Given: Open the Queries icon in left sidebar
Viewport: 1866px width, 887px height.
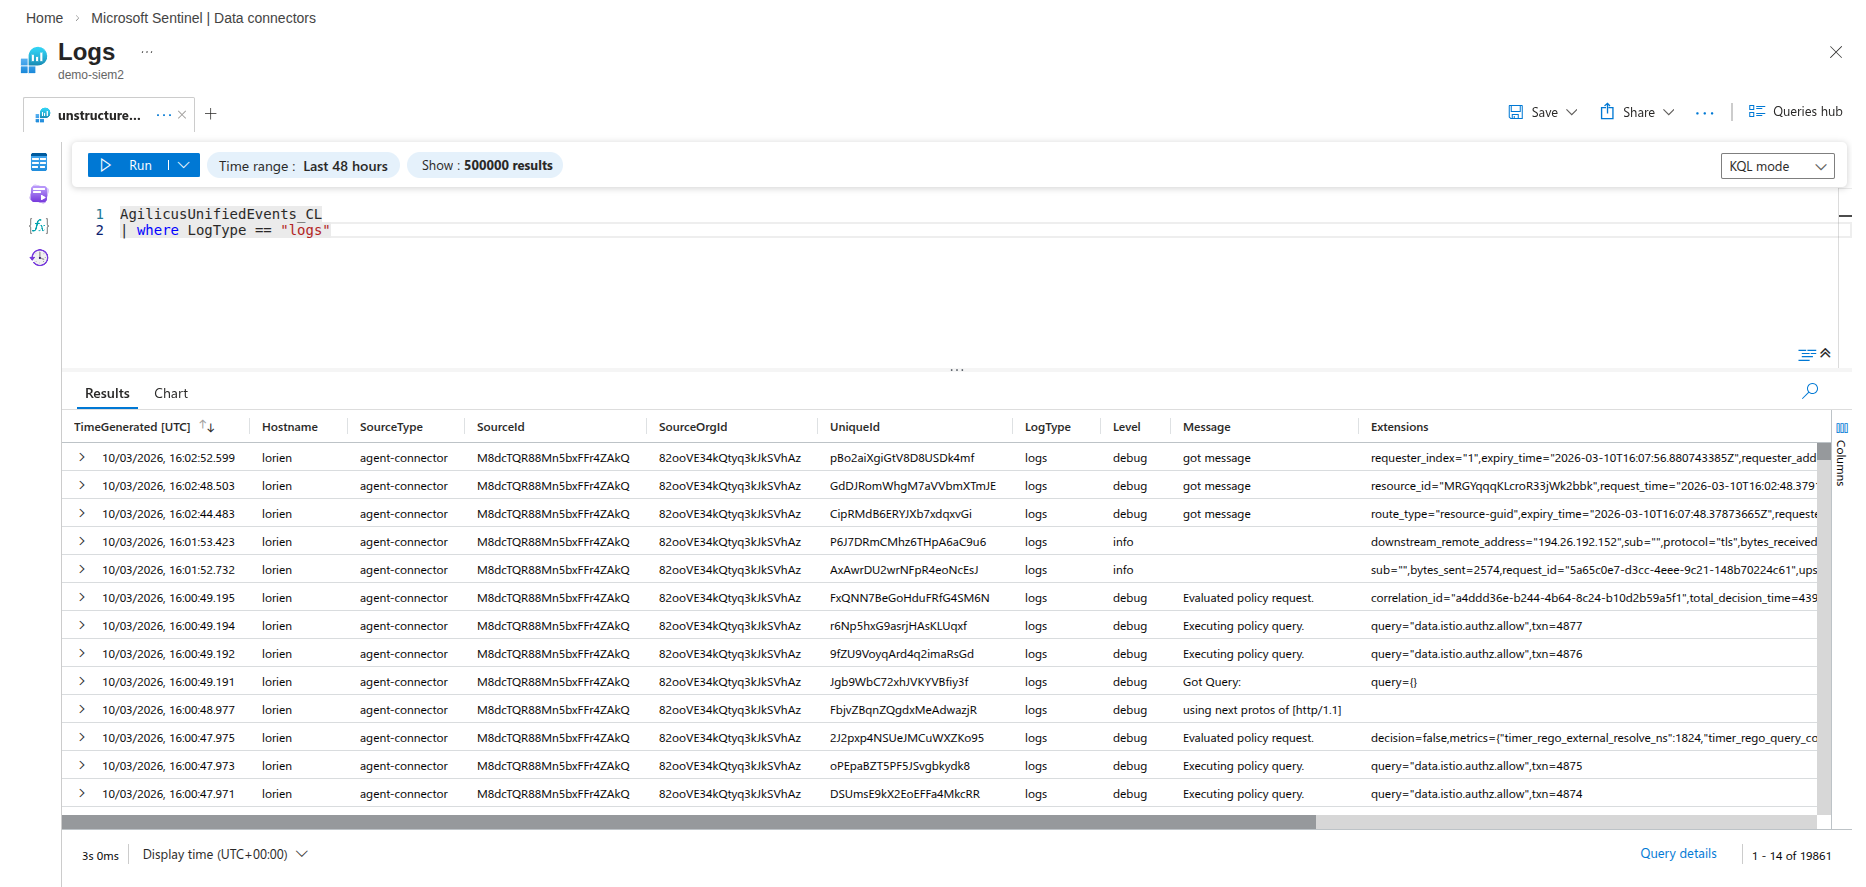Looking at the screenshot, I should point(39,194).
